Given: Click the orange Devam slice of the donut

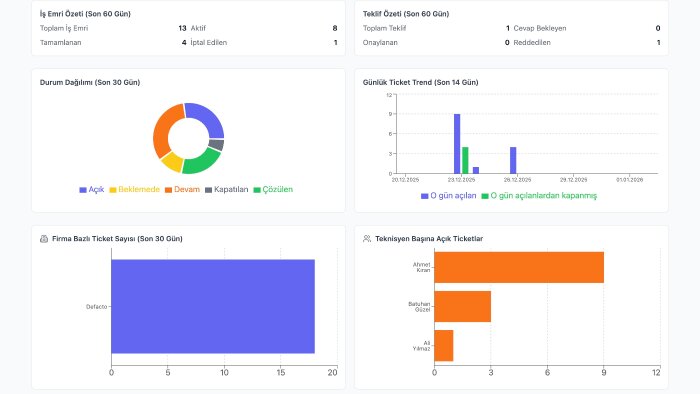Looking at the screenshot, I should (163, 130).
